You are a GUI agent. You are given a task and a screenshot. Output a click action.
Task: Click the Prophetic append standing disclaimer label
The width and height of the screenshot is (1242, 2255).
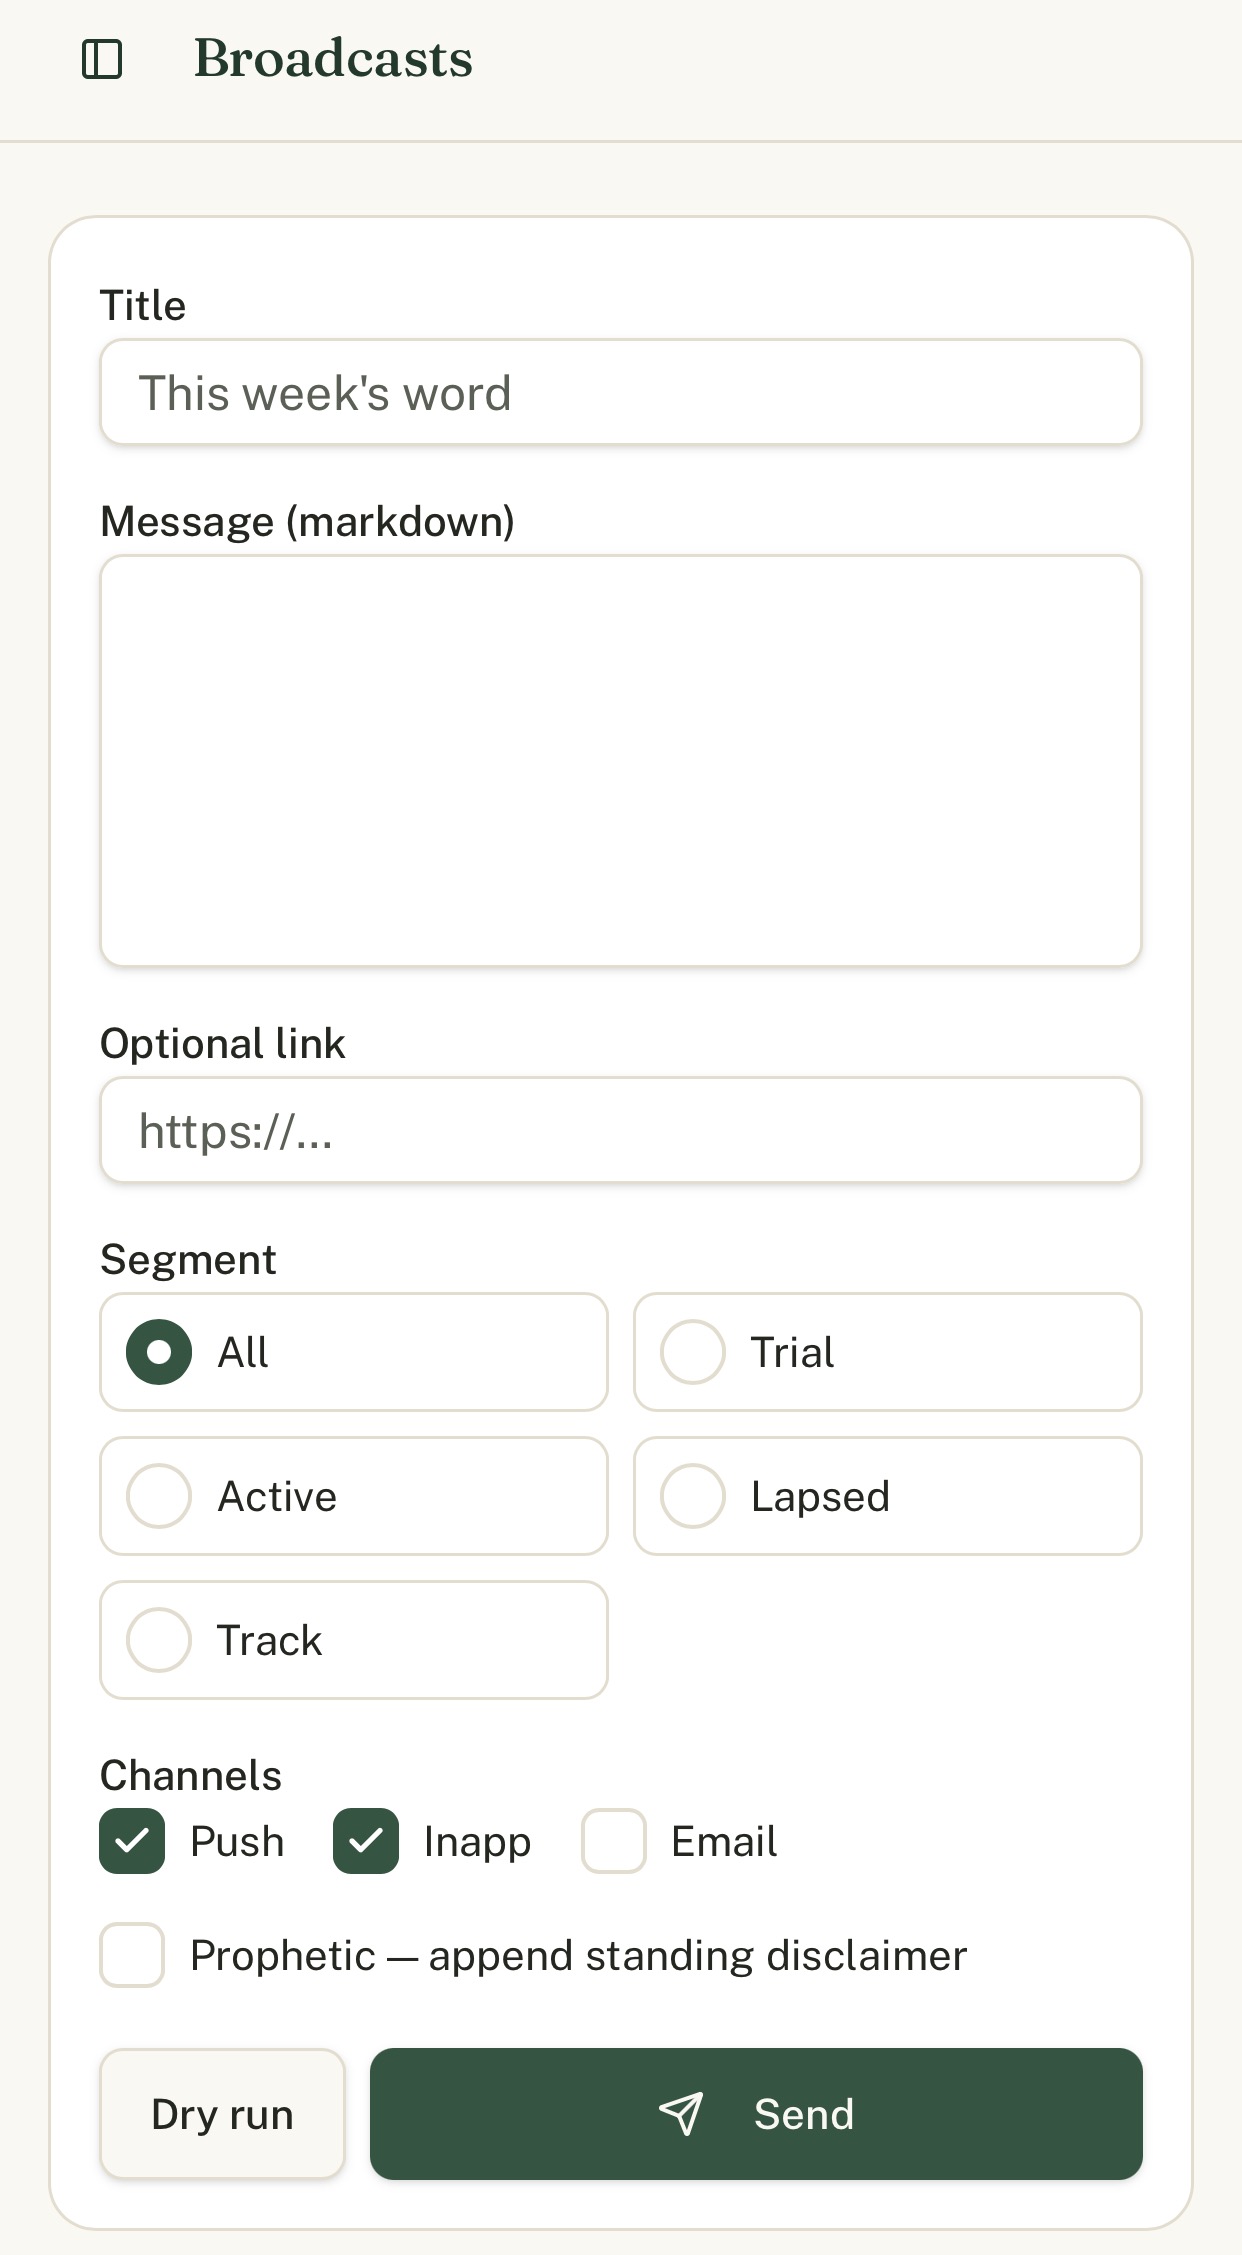pos(579,1955)
